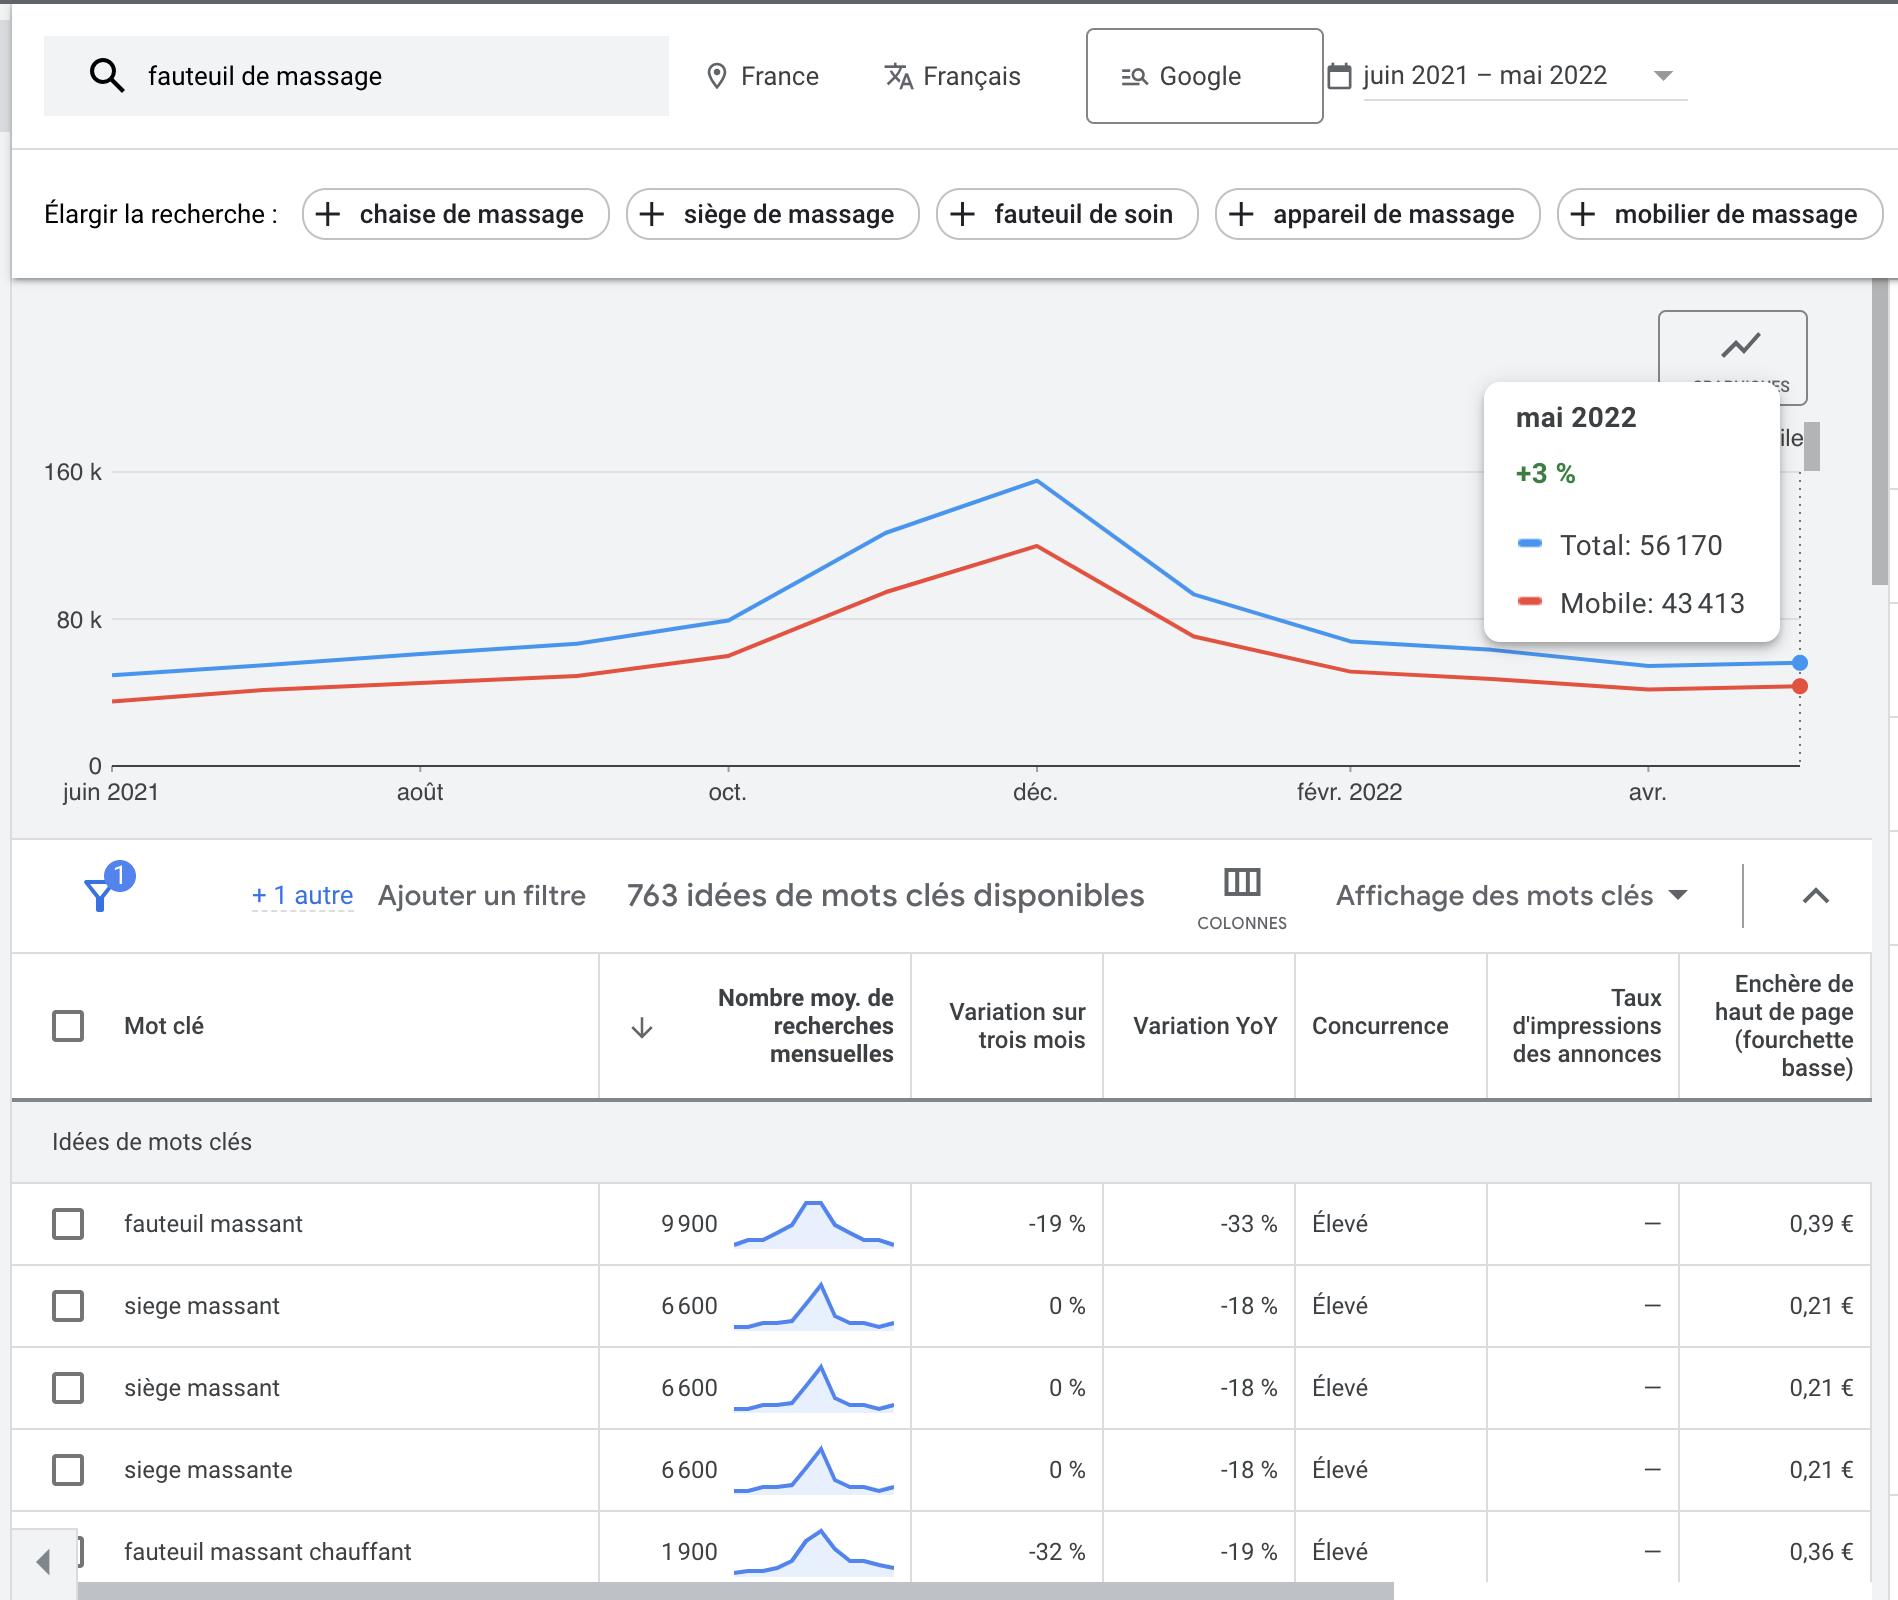The image size is (1898, 1600).
Task: Check the fauteuil massant keyword checkbox
Action: click(x=67, y=1223)
